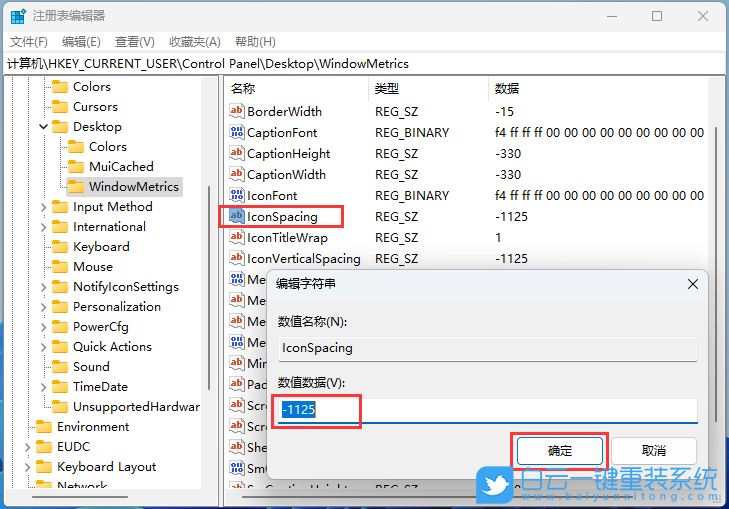
Task: Click the -15 data of BorderWidth
Action: (504, 112)
